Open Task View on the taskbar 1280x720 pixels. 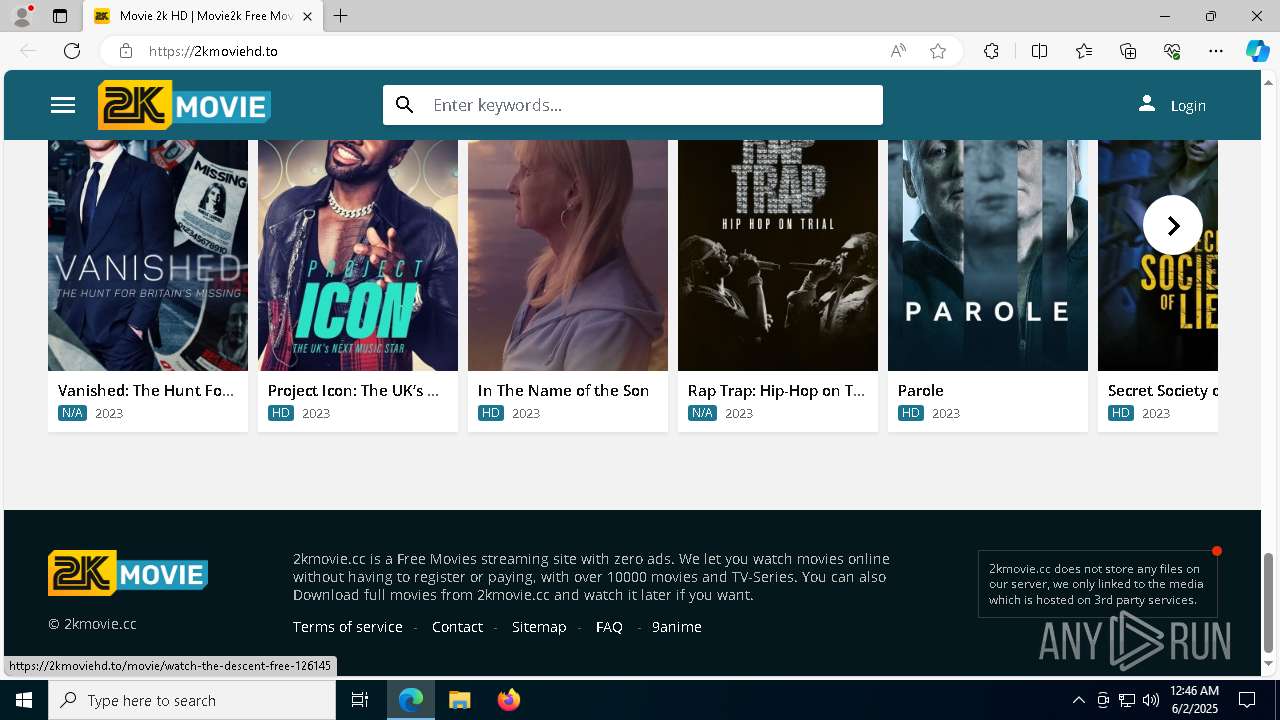(360, 700)
